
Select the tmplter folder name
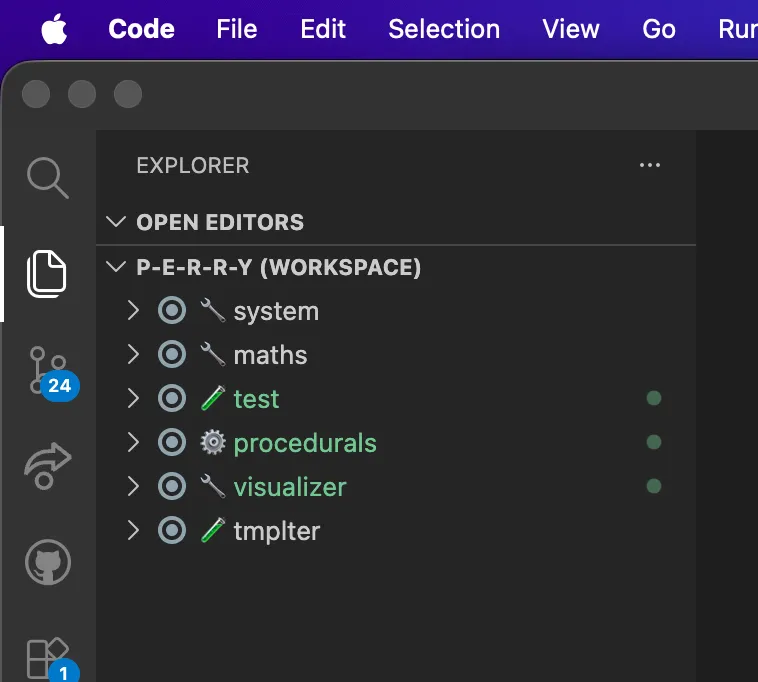pos(277,531)
